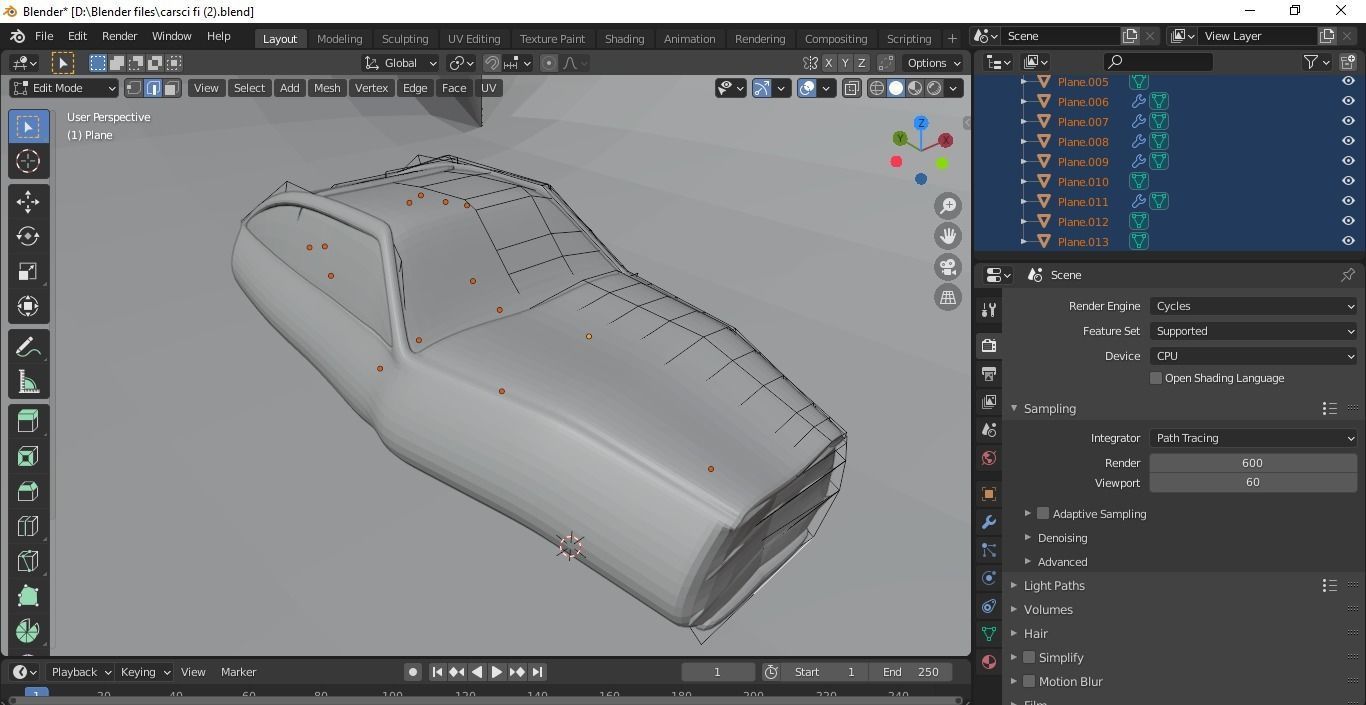
Task: Click the viewport zoom icon
Action: [x=947, y=205]
